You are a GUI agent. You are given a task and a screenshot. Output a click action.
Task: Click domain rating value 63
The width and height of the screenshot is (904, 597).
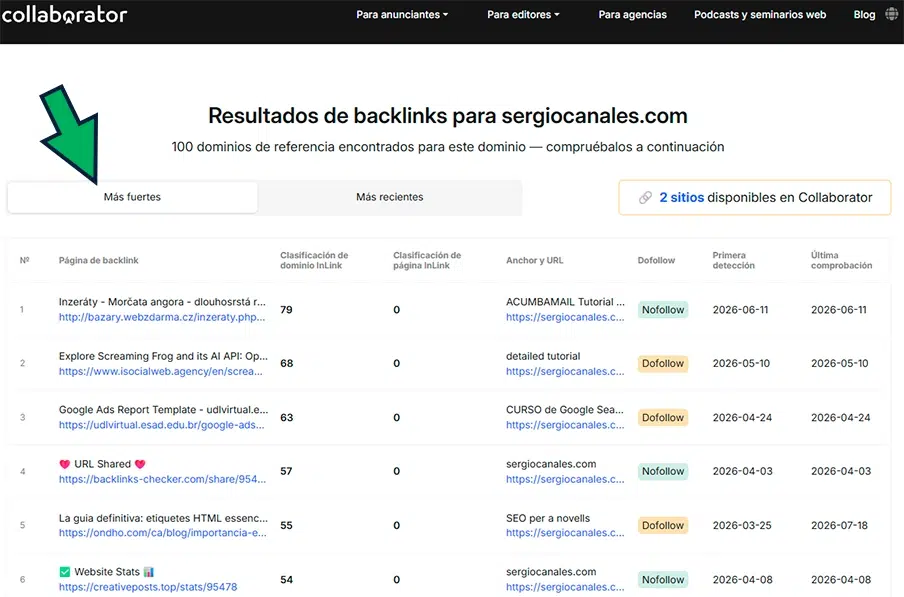[x=287, y=417]
